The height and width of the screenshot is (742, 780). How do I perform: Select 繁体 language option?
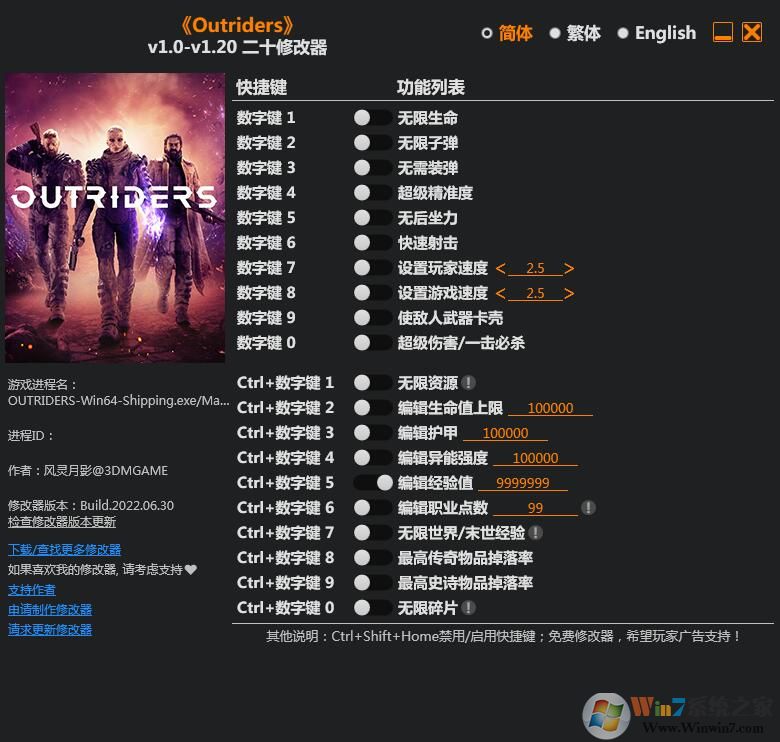(x=555, y=33)
